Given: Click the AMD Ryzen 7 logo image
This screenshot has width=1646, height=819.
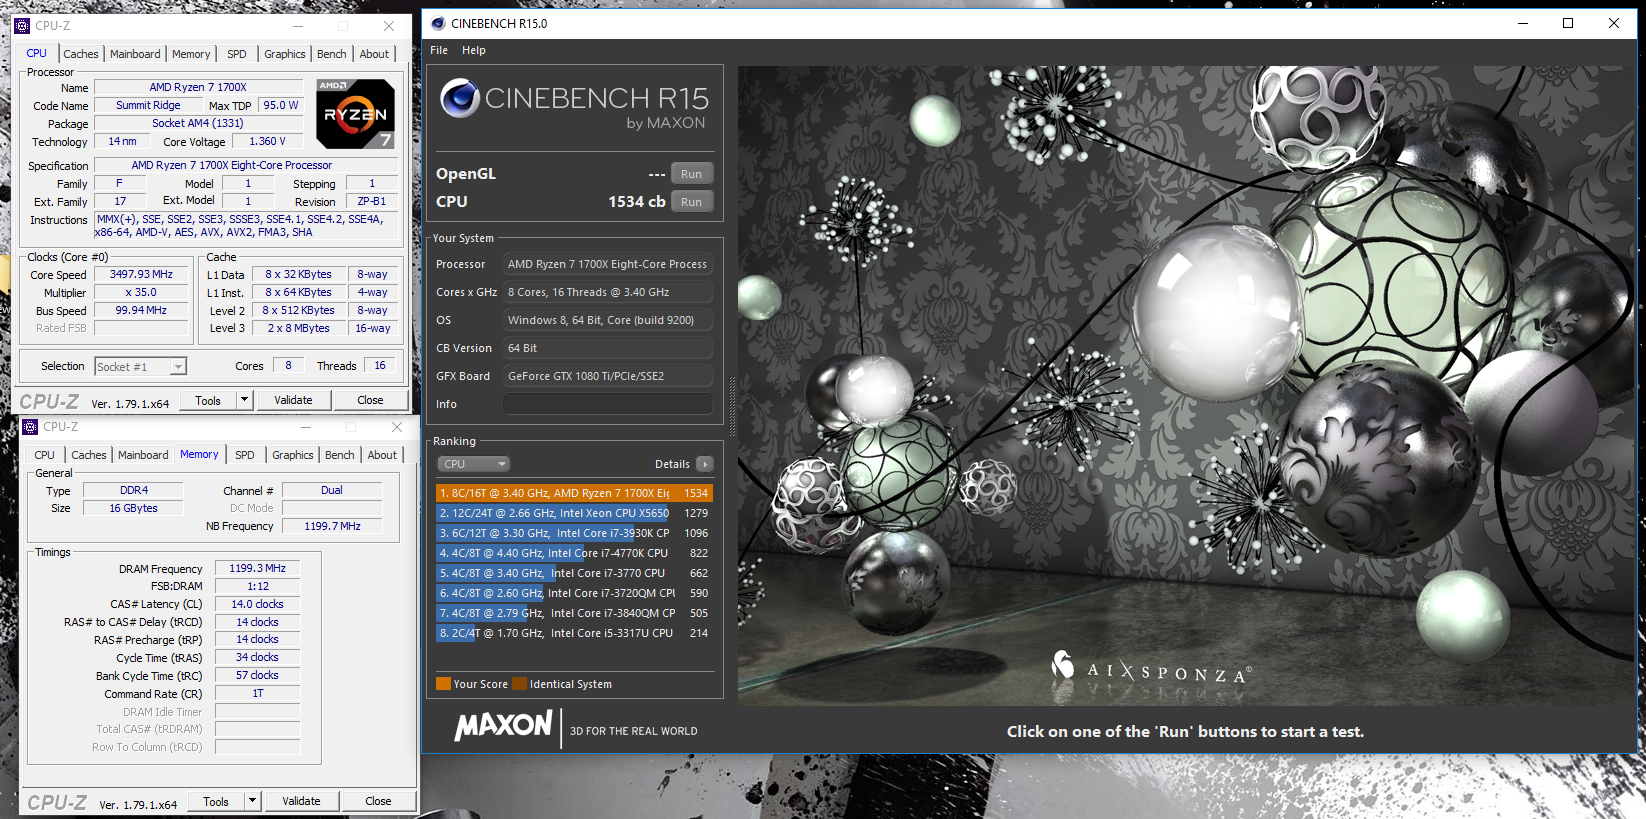Looking at the screenshot, I should click(355, 114).
